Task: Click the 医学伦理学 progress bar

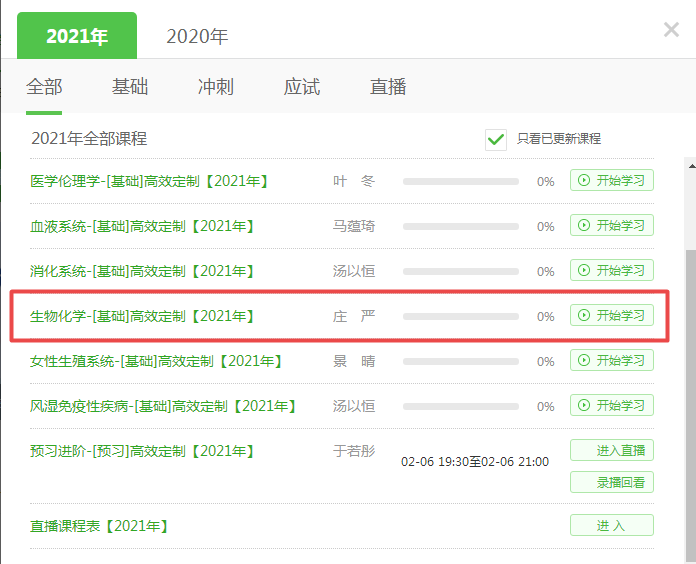Action: [460, 182]
